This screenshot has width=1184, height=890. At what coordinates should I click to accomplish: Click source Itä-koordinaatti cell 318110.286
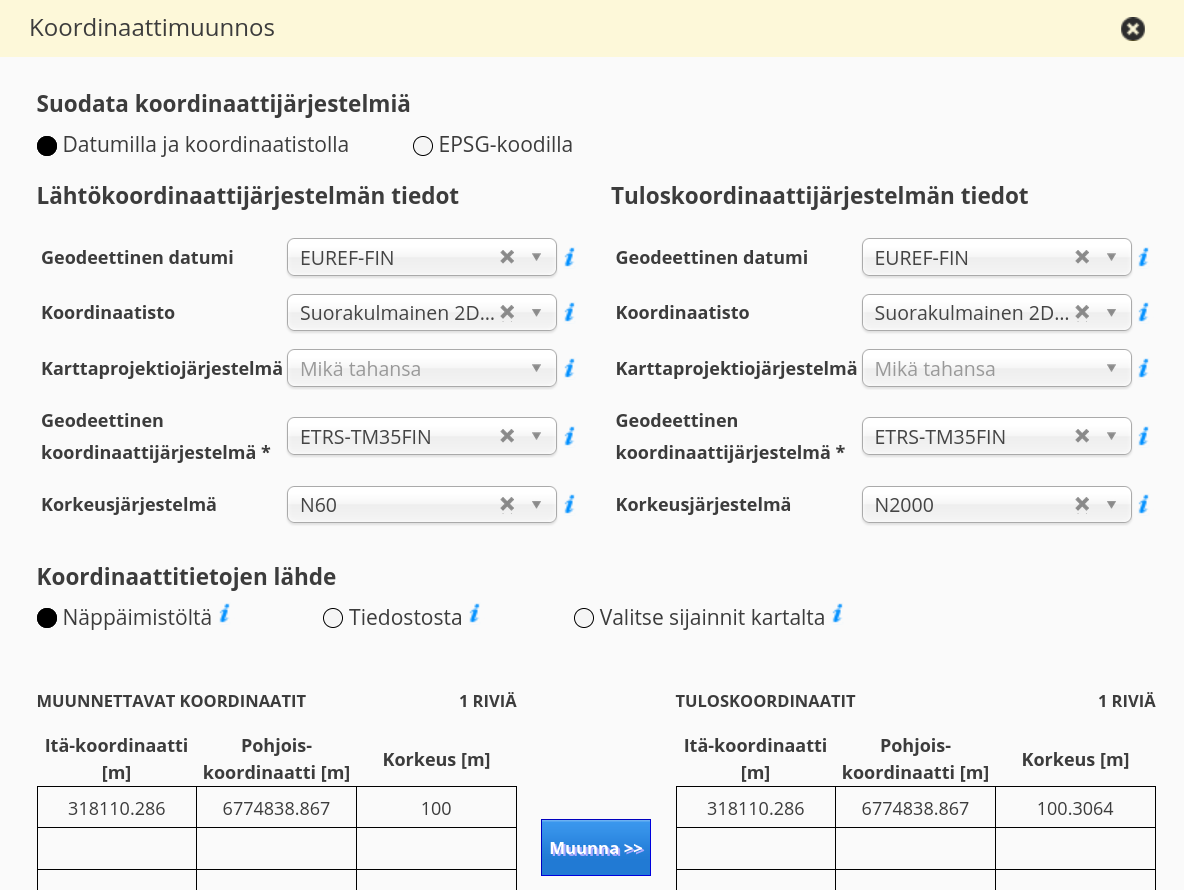(x=117, y=808)
